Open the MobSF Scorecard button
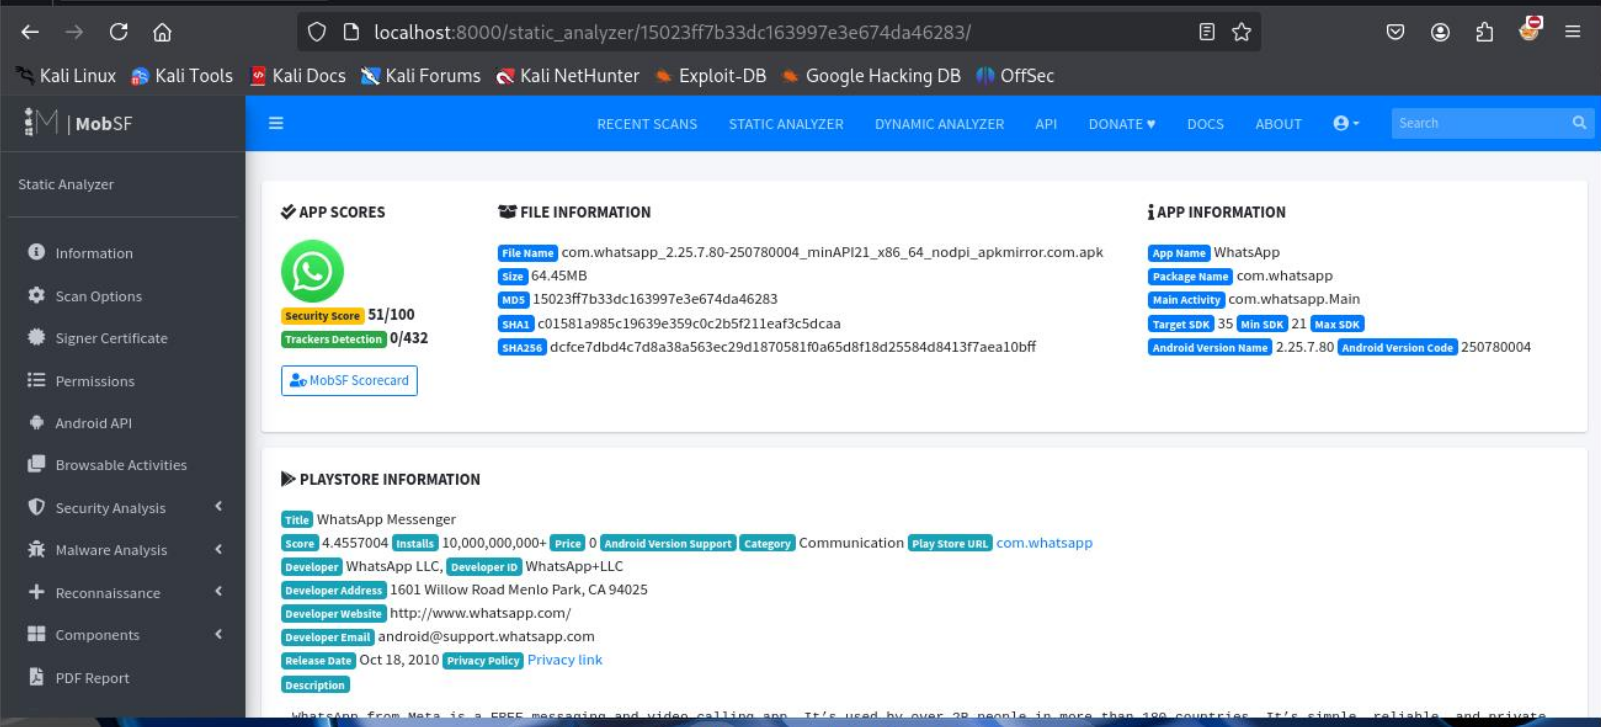This screenshot has height=727, width=1601. pyautogui.click(x=349, y=380)
